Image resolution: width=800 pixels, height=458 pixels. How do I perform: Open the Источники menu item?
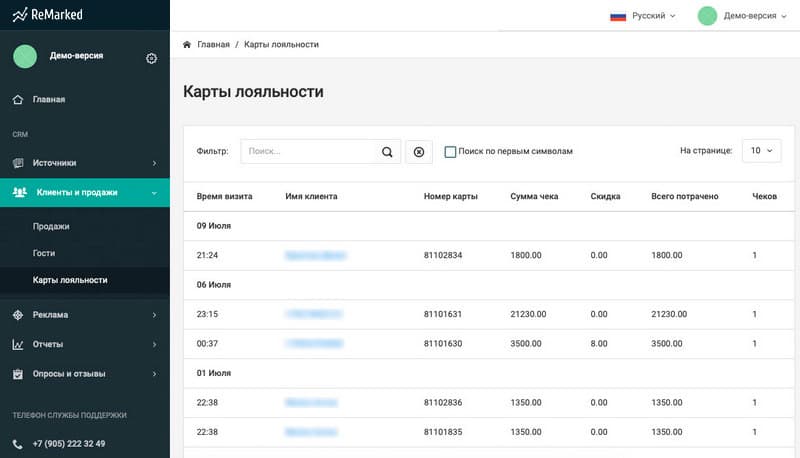[x=55, y=163]
